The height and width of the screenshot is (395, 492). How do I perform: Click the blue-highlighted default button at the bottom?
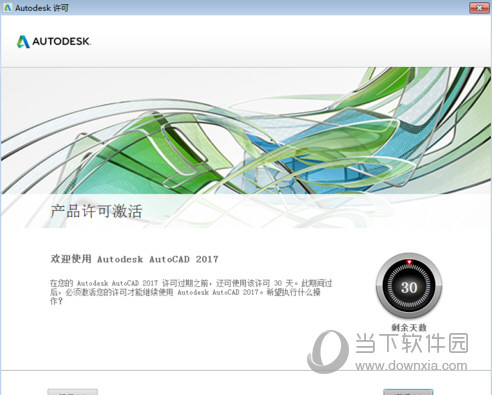[408, 392]
